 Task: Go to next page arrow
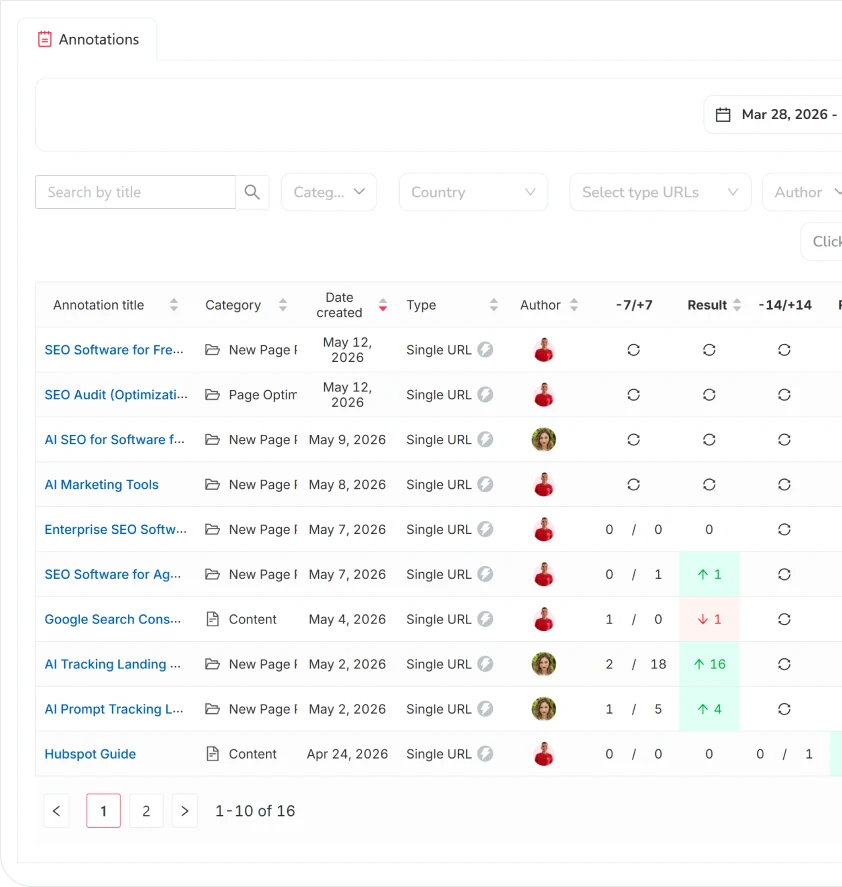pyautogui.click(x=184, y=811)
